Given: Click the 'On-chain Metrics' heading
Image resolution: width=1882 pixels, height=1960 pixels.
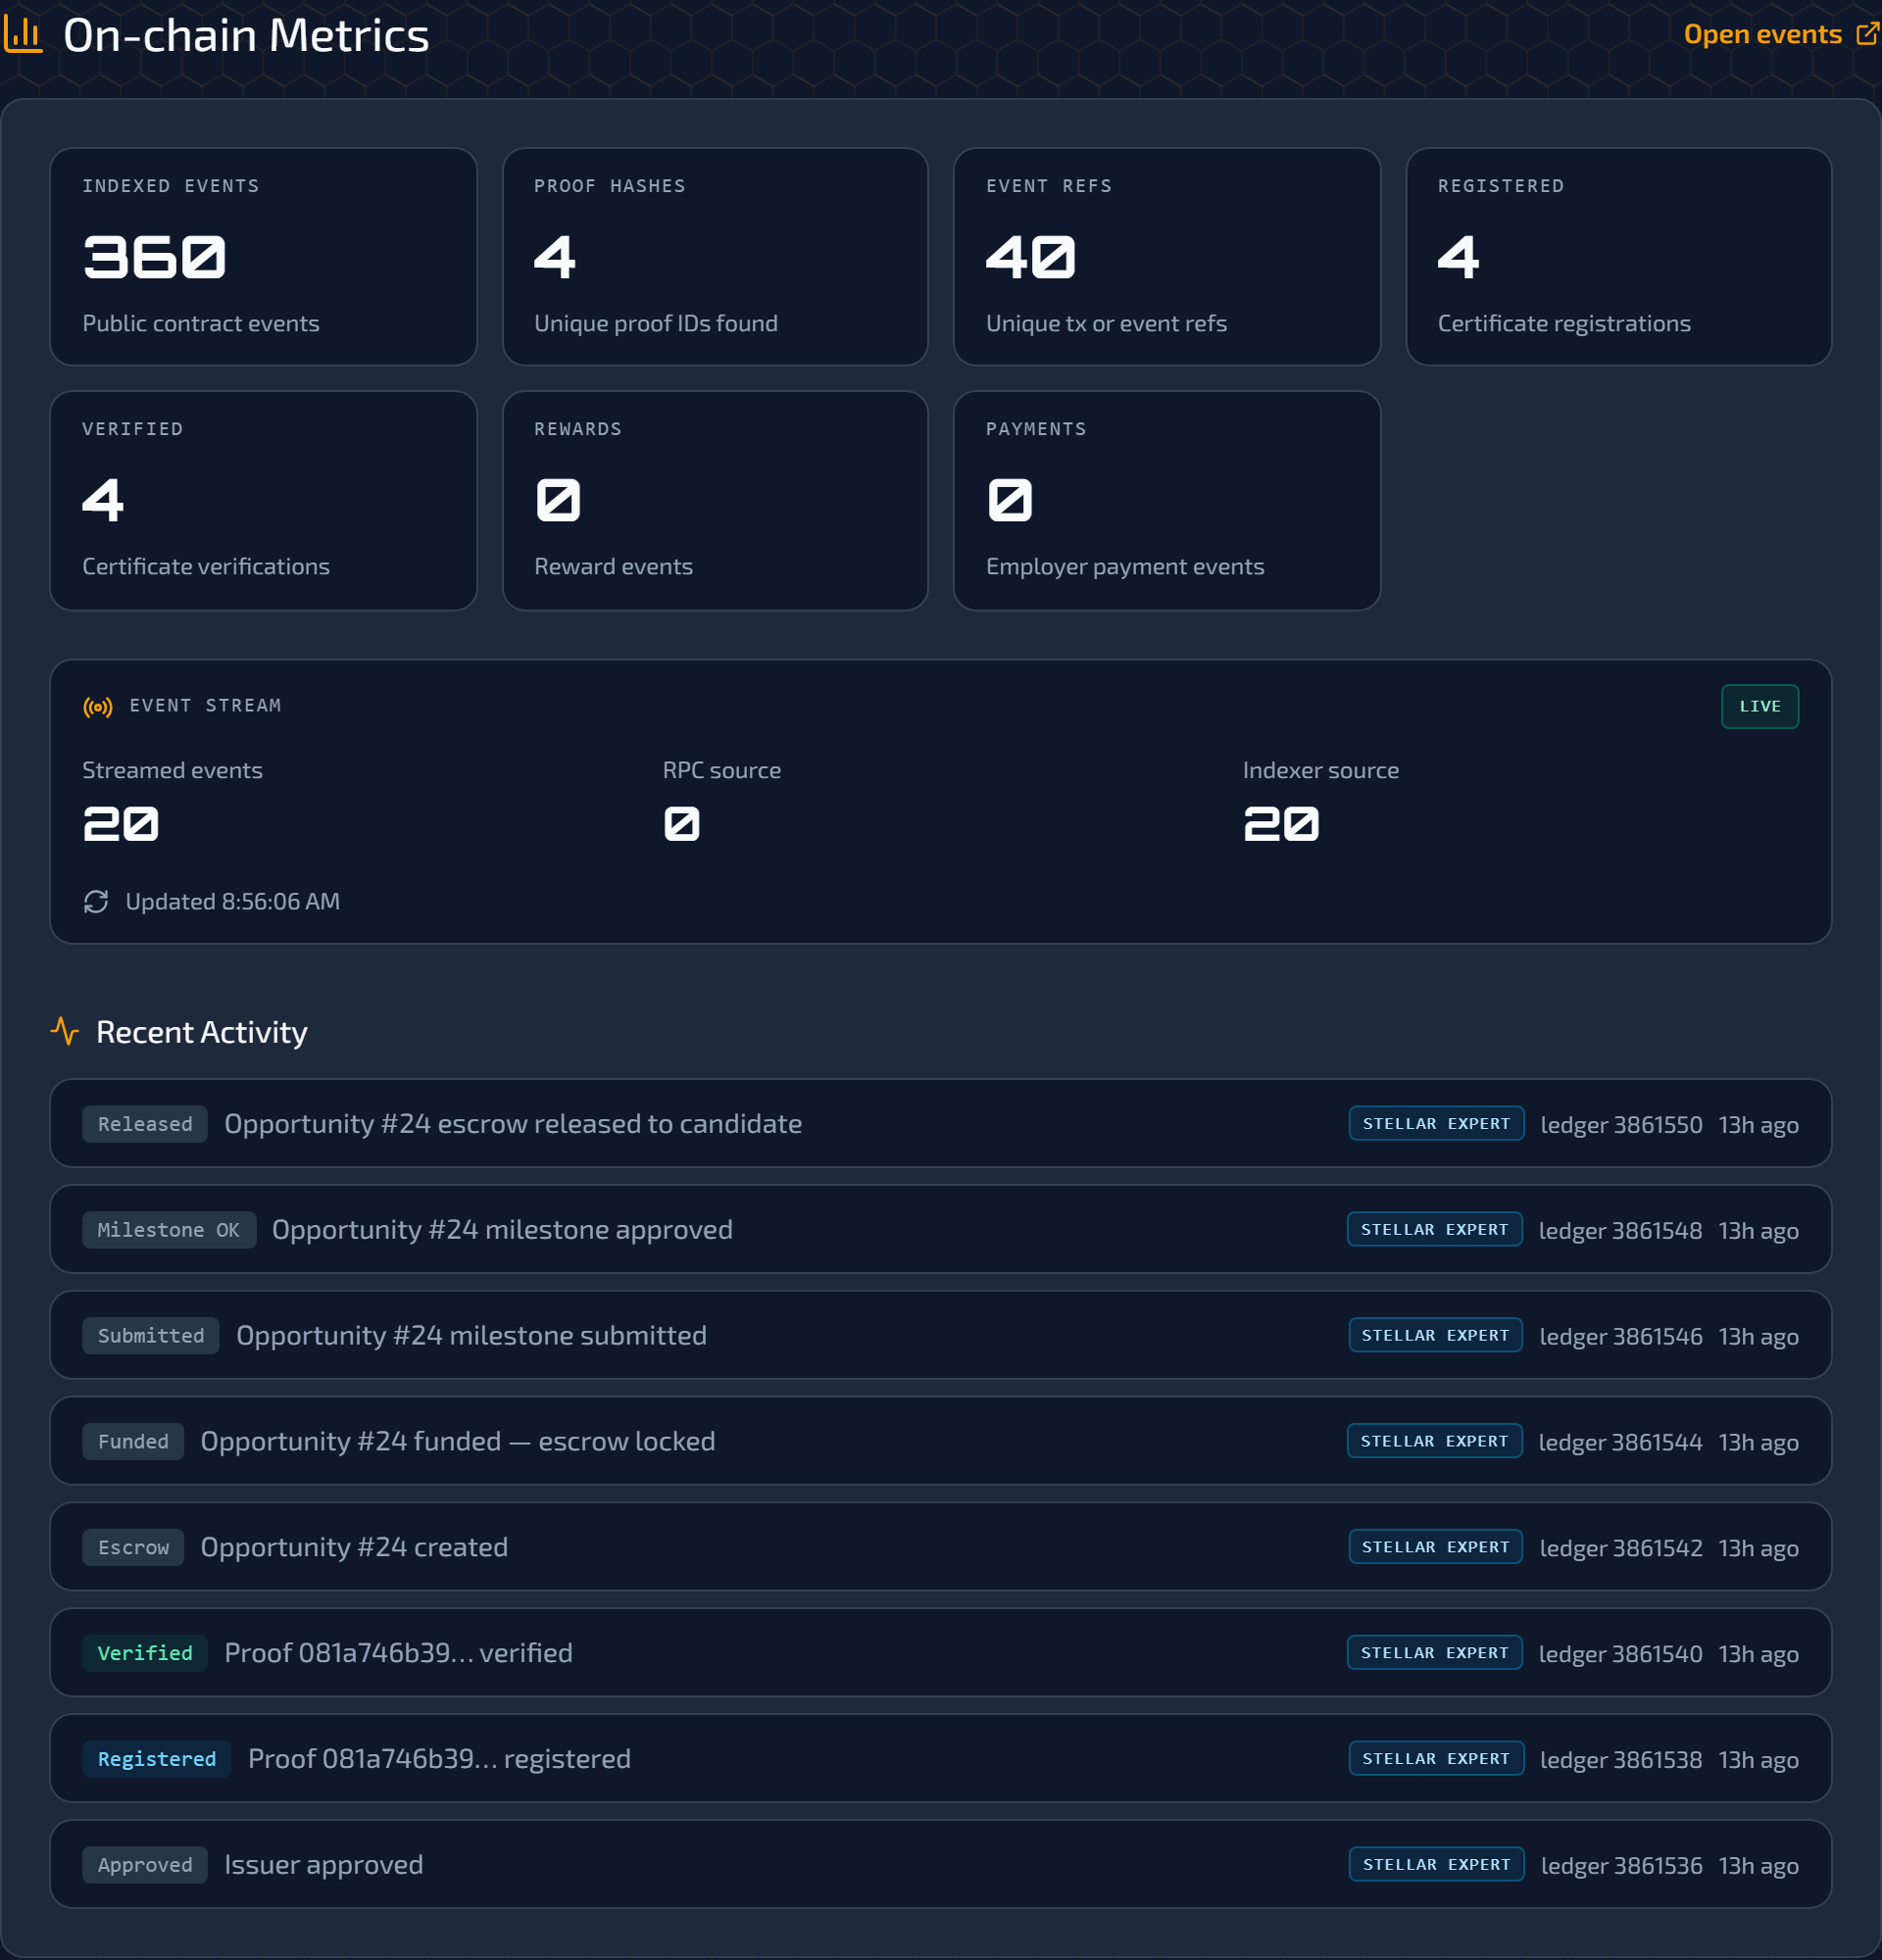Looking at the screenshot, I should point(246,35).
